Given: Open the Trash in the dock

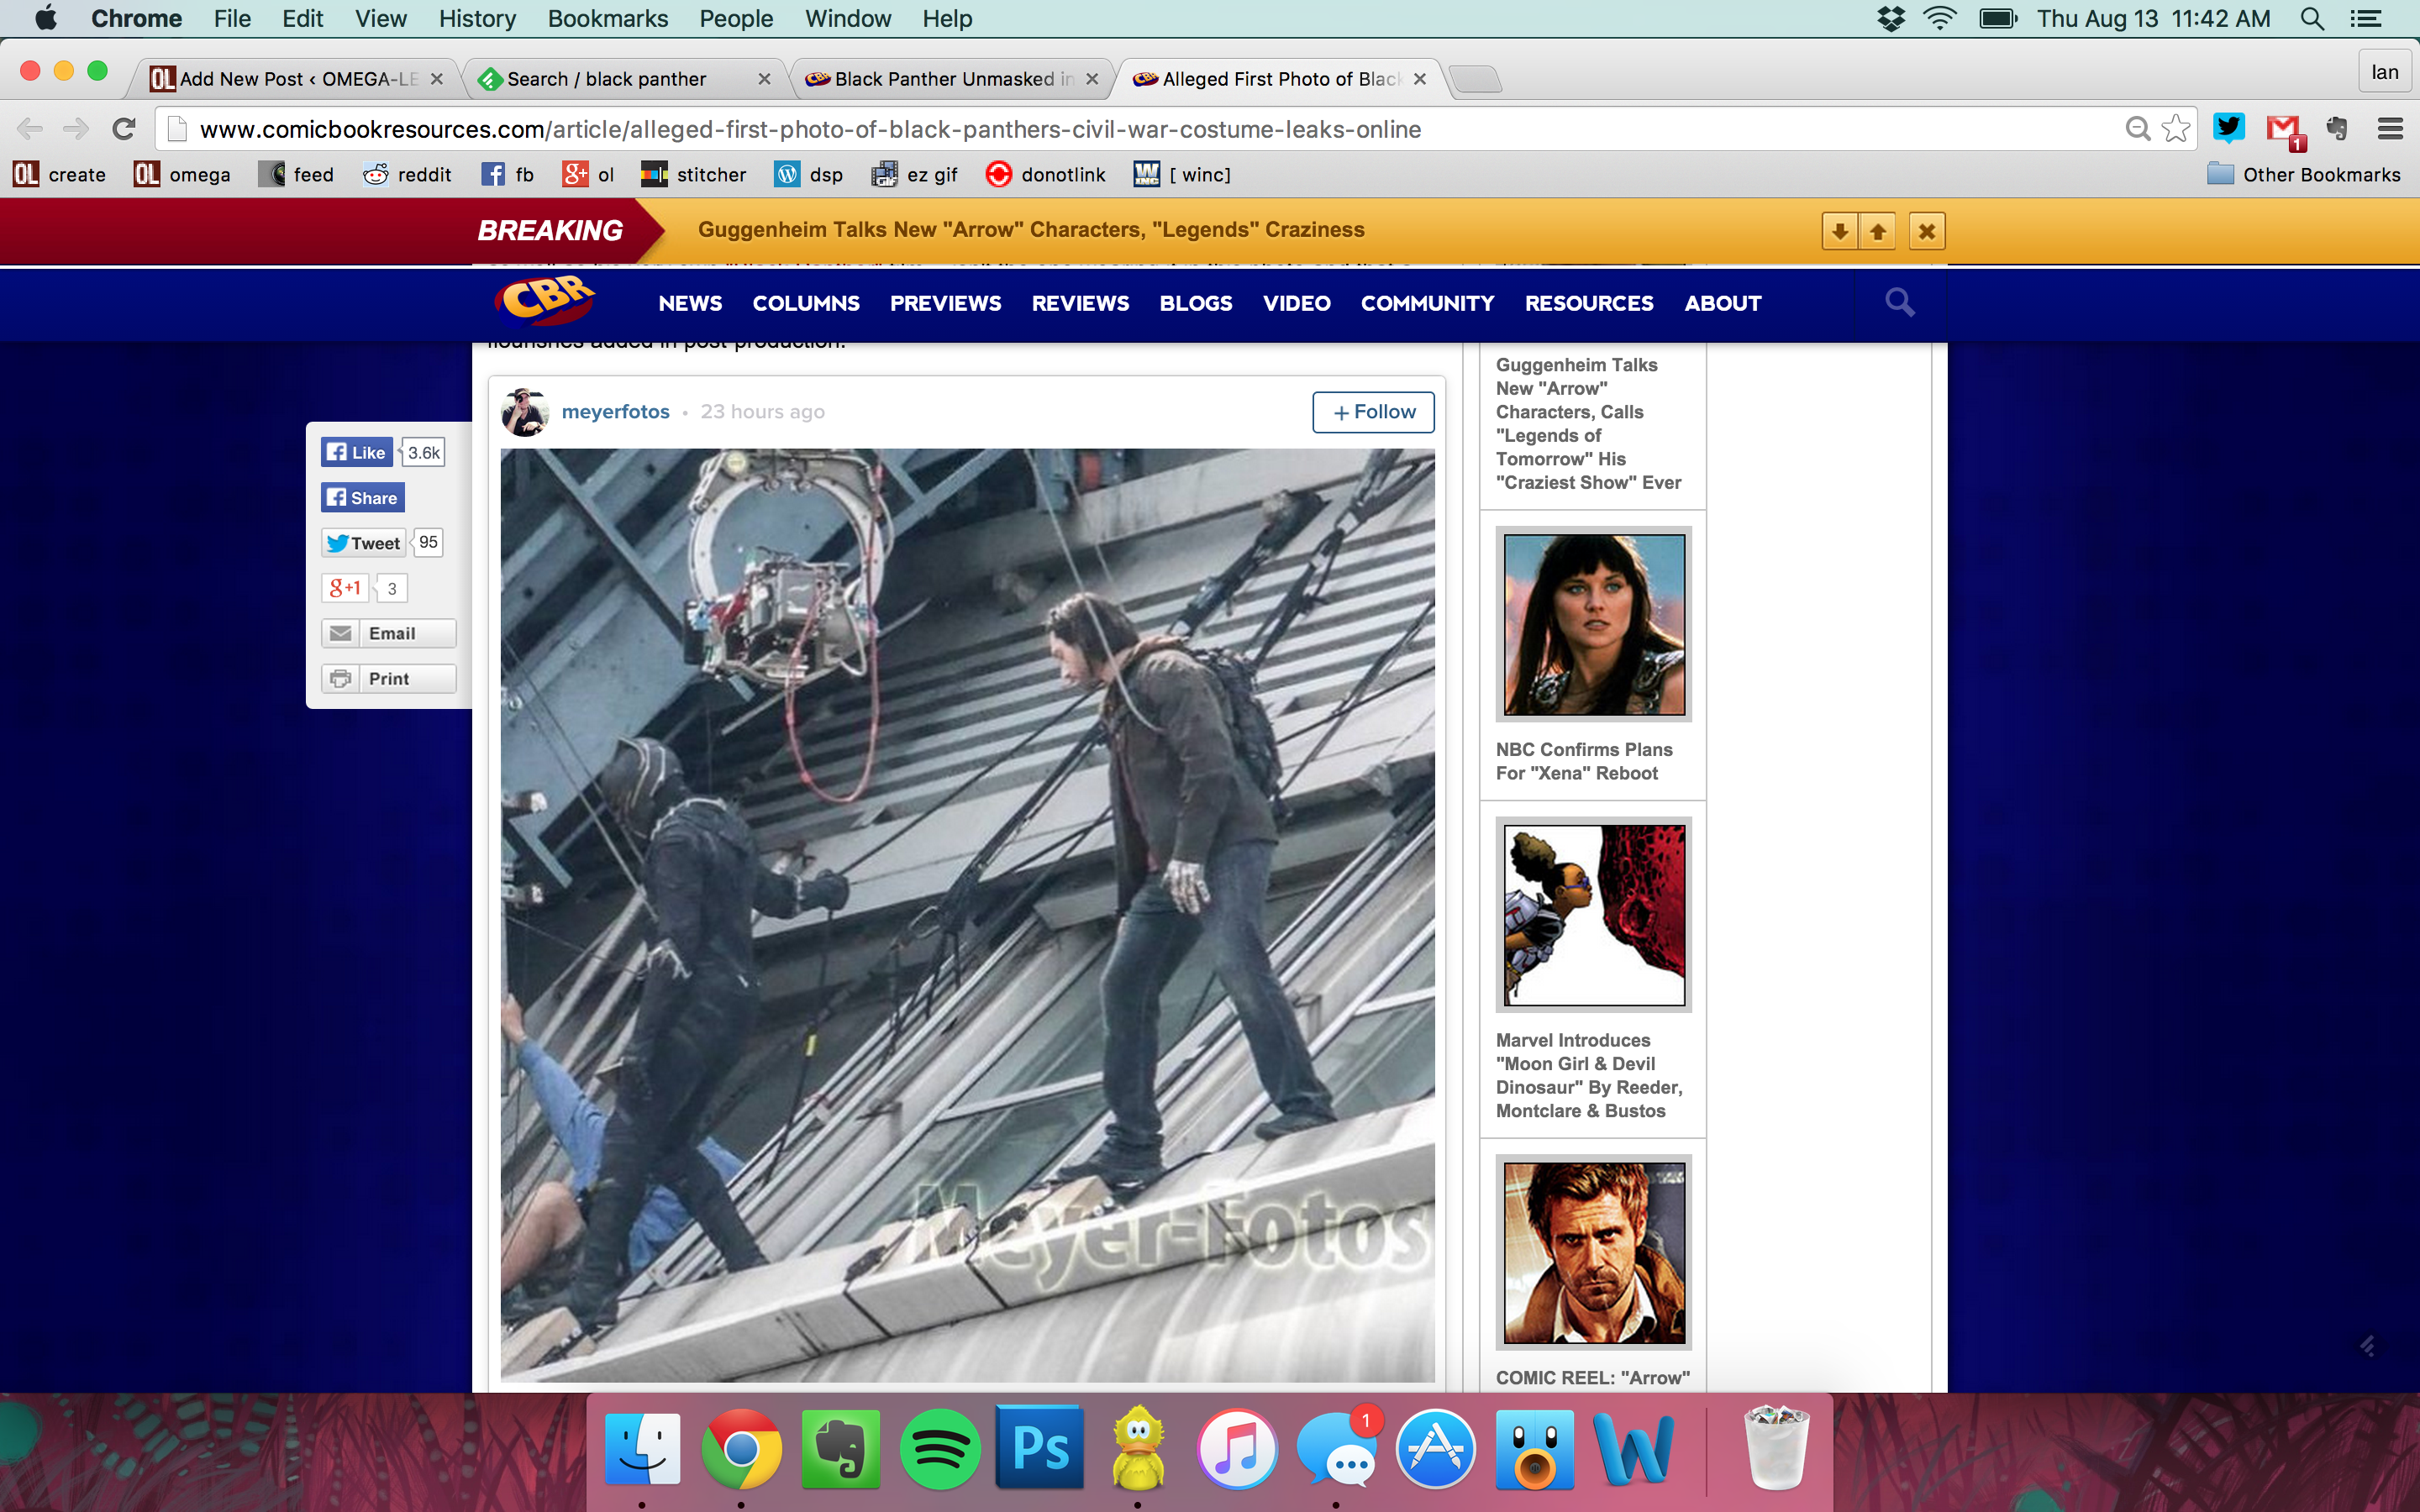Looking at the screenshot, I should click(1777, 1448).
